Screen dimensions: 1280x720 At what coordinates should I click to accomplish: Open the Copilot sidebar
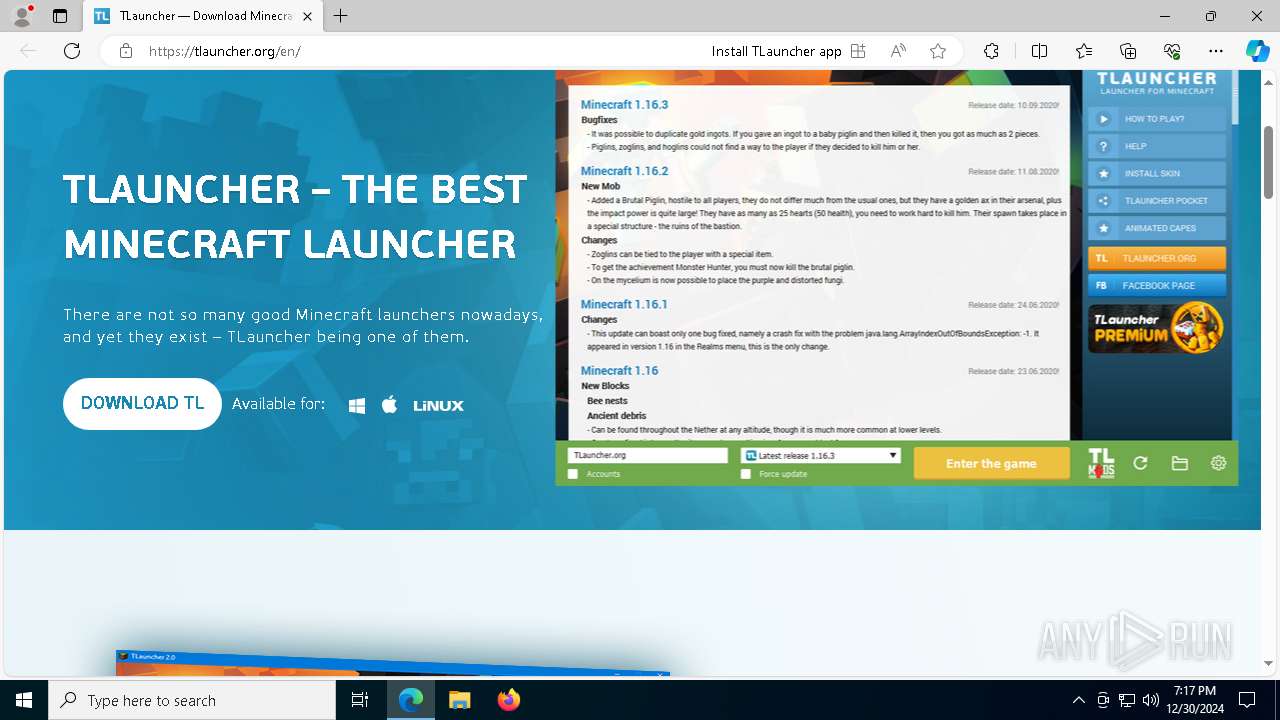click(1257, 51)
